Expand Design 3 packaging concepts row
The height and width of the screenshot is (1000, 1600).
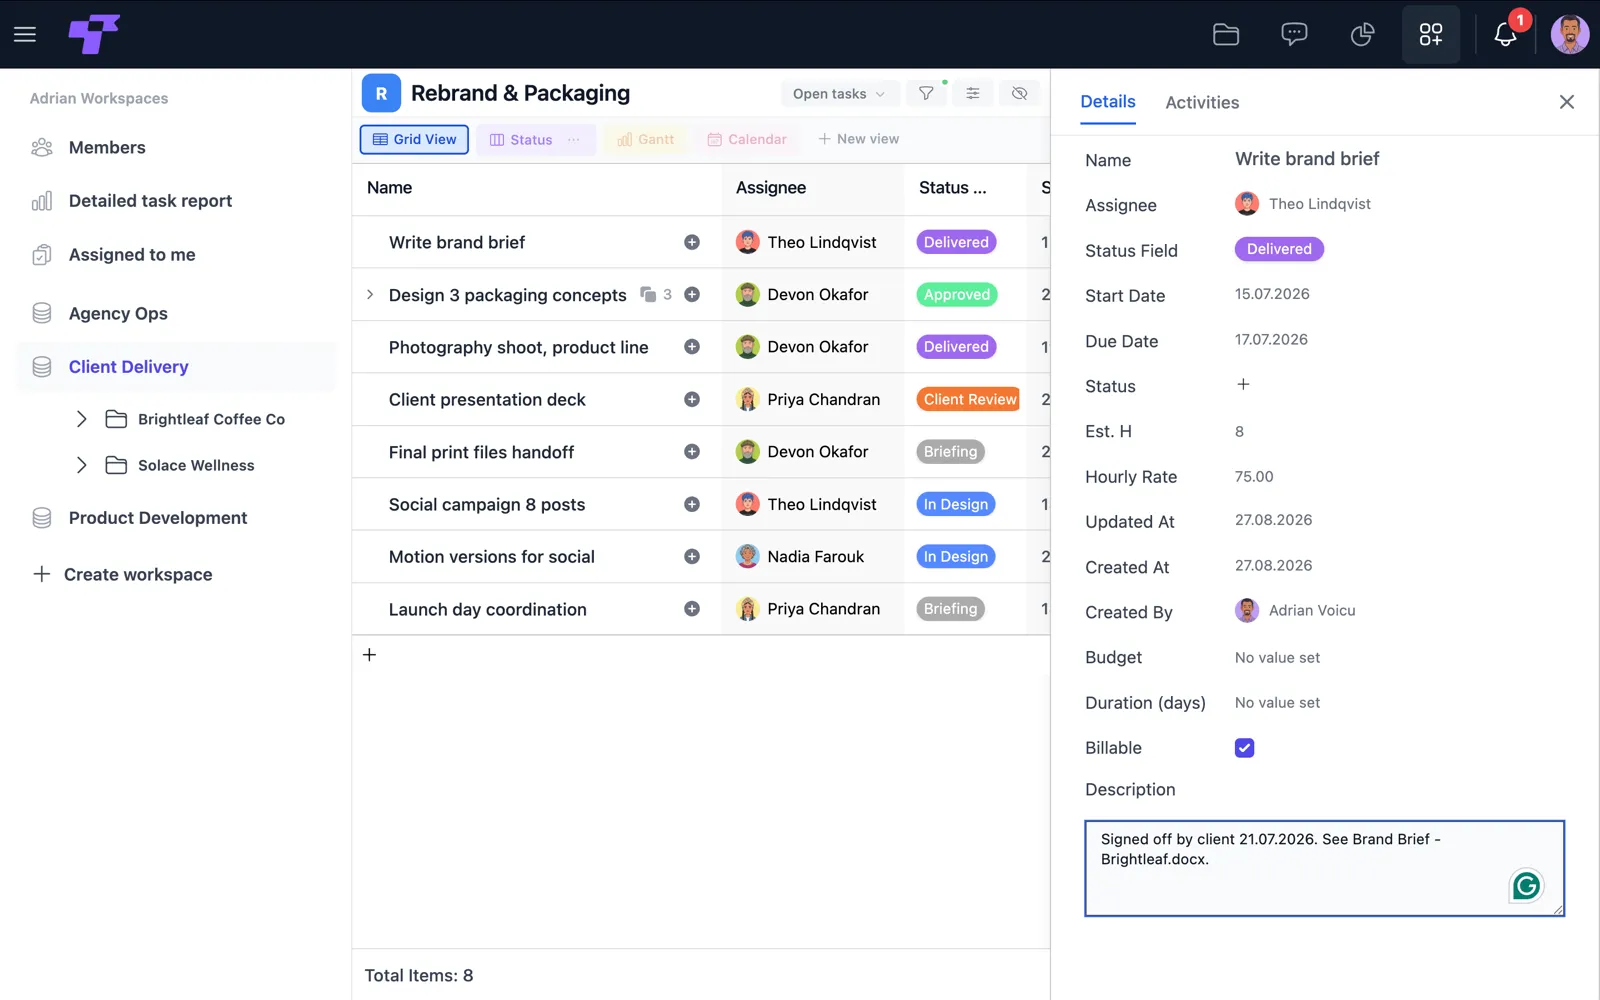(370, 294)
